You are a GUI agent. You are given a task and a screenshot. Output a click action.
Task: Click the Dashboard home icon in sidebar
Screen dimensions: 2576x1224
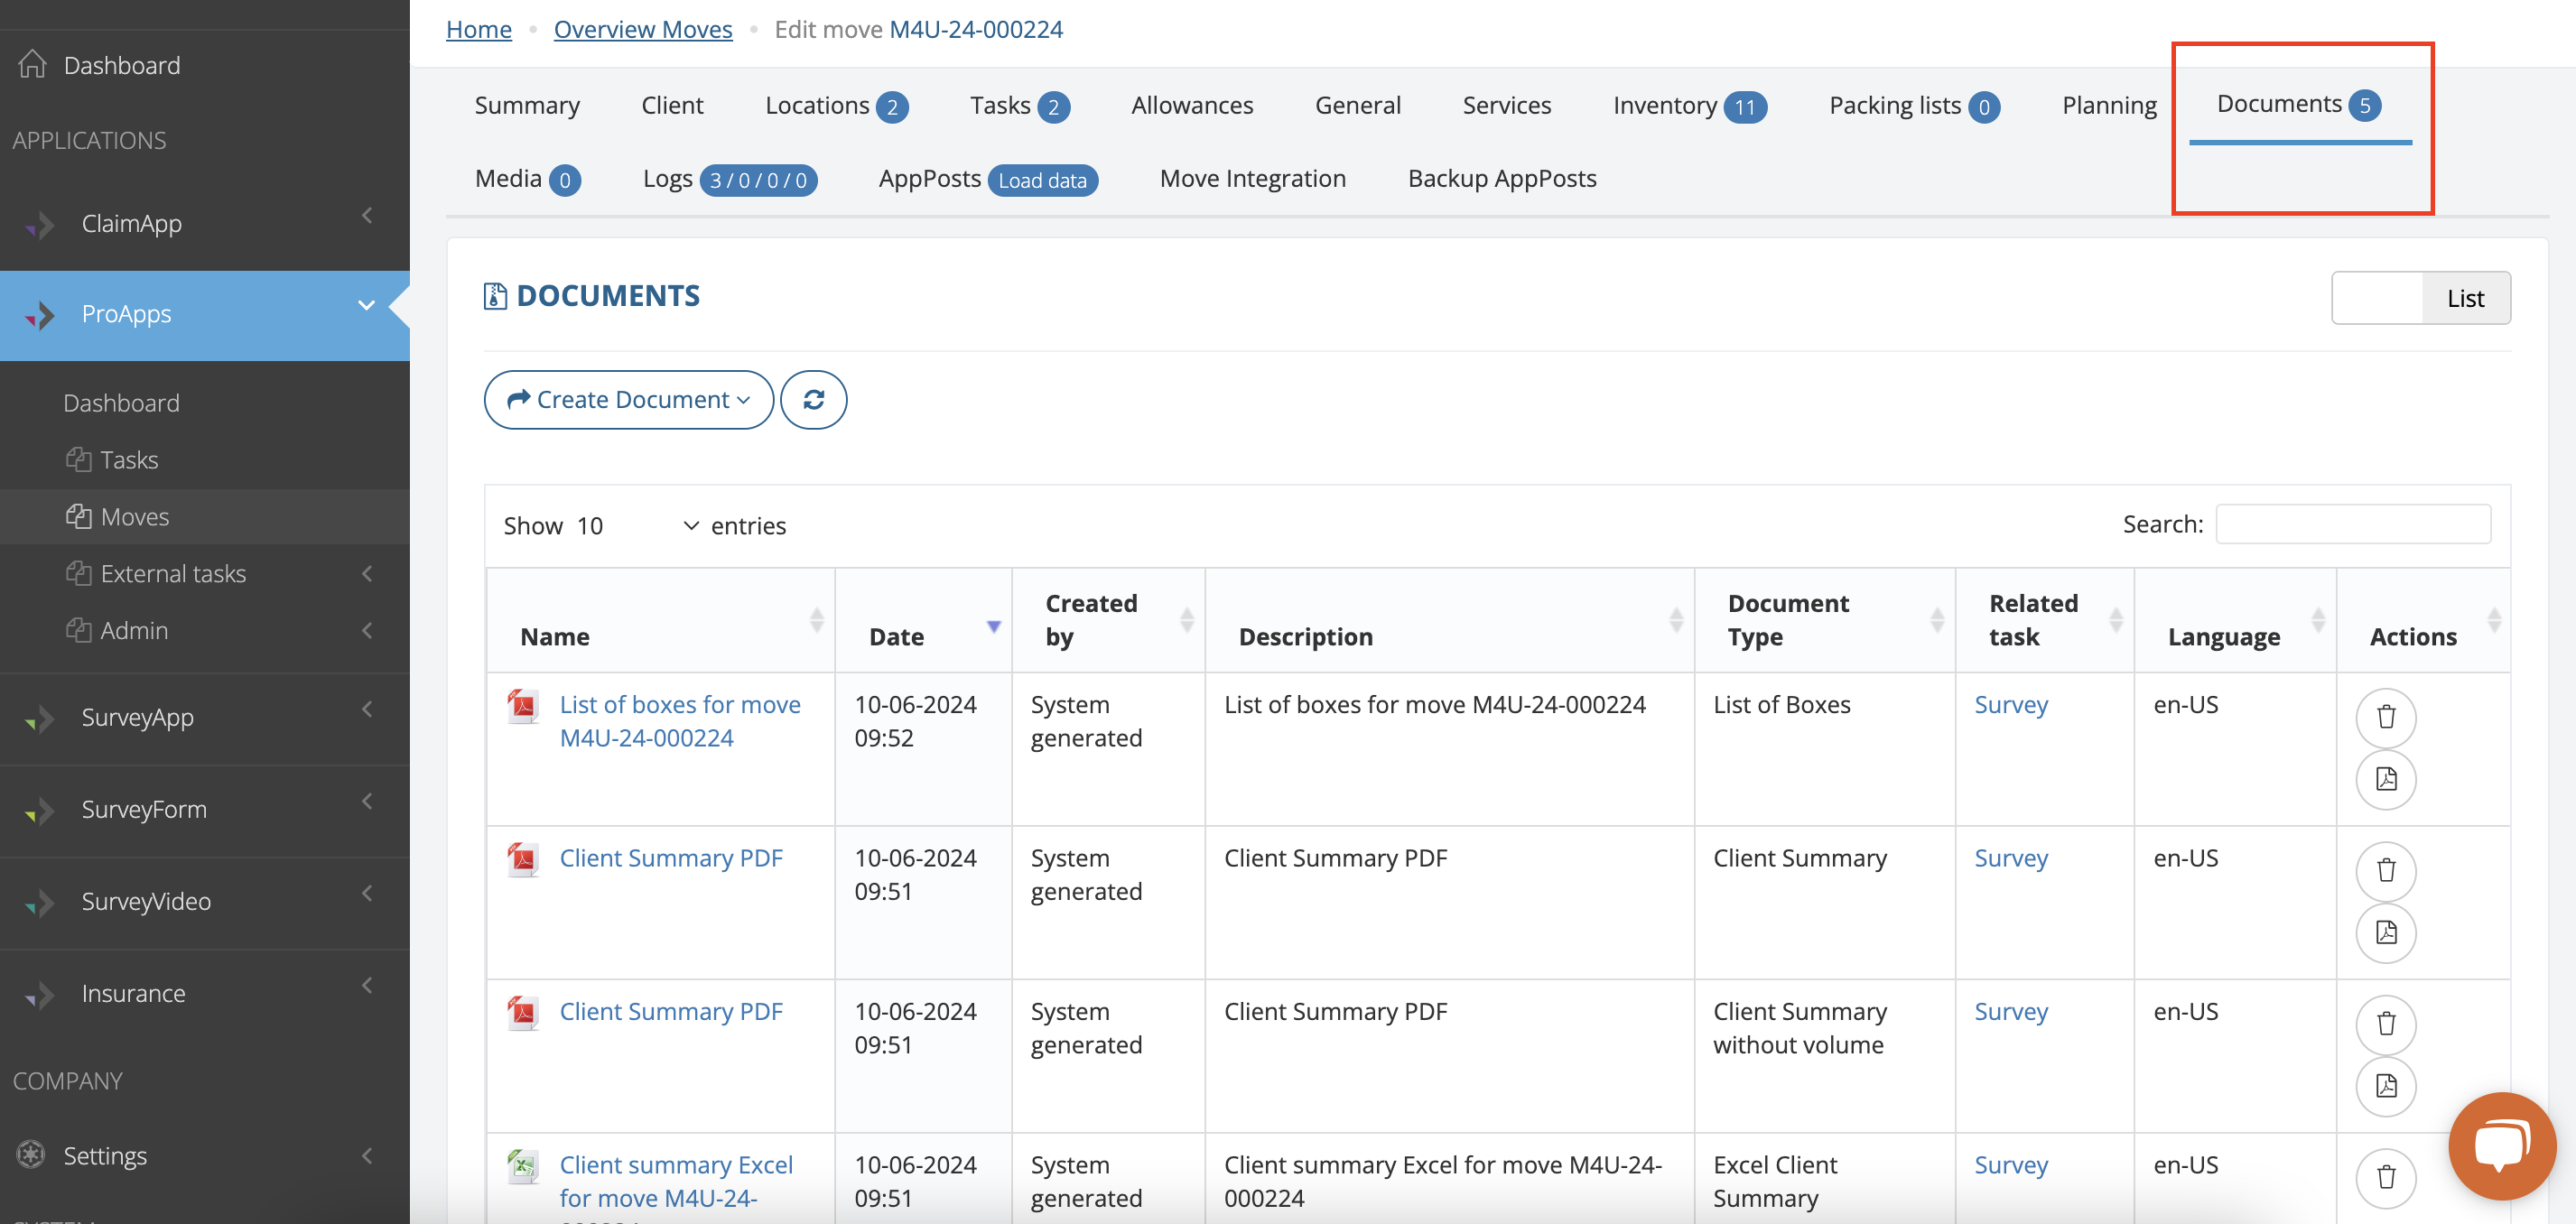click(32, 64)
